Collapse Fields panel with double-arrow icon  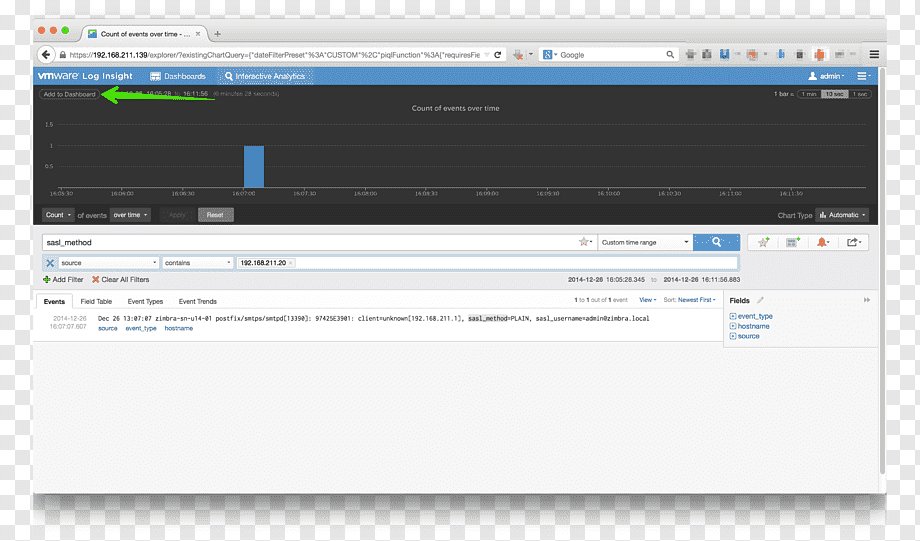click(x=867, y=300)
